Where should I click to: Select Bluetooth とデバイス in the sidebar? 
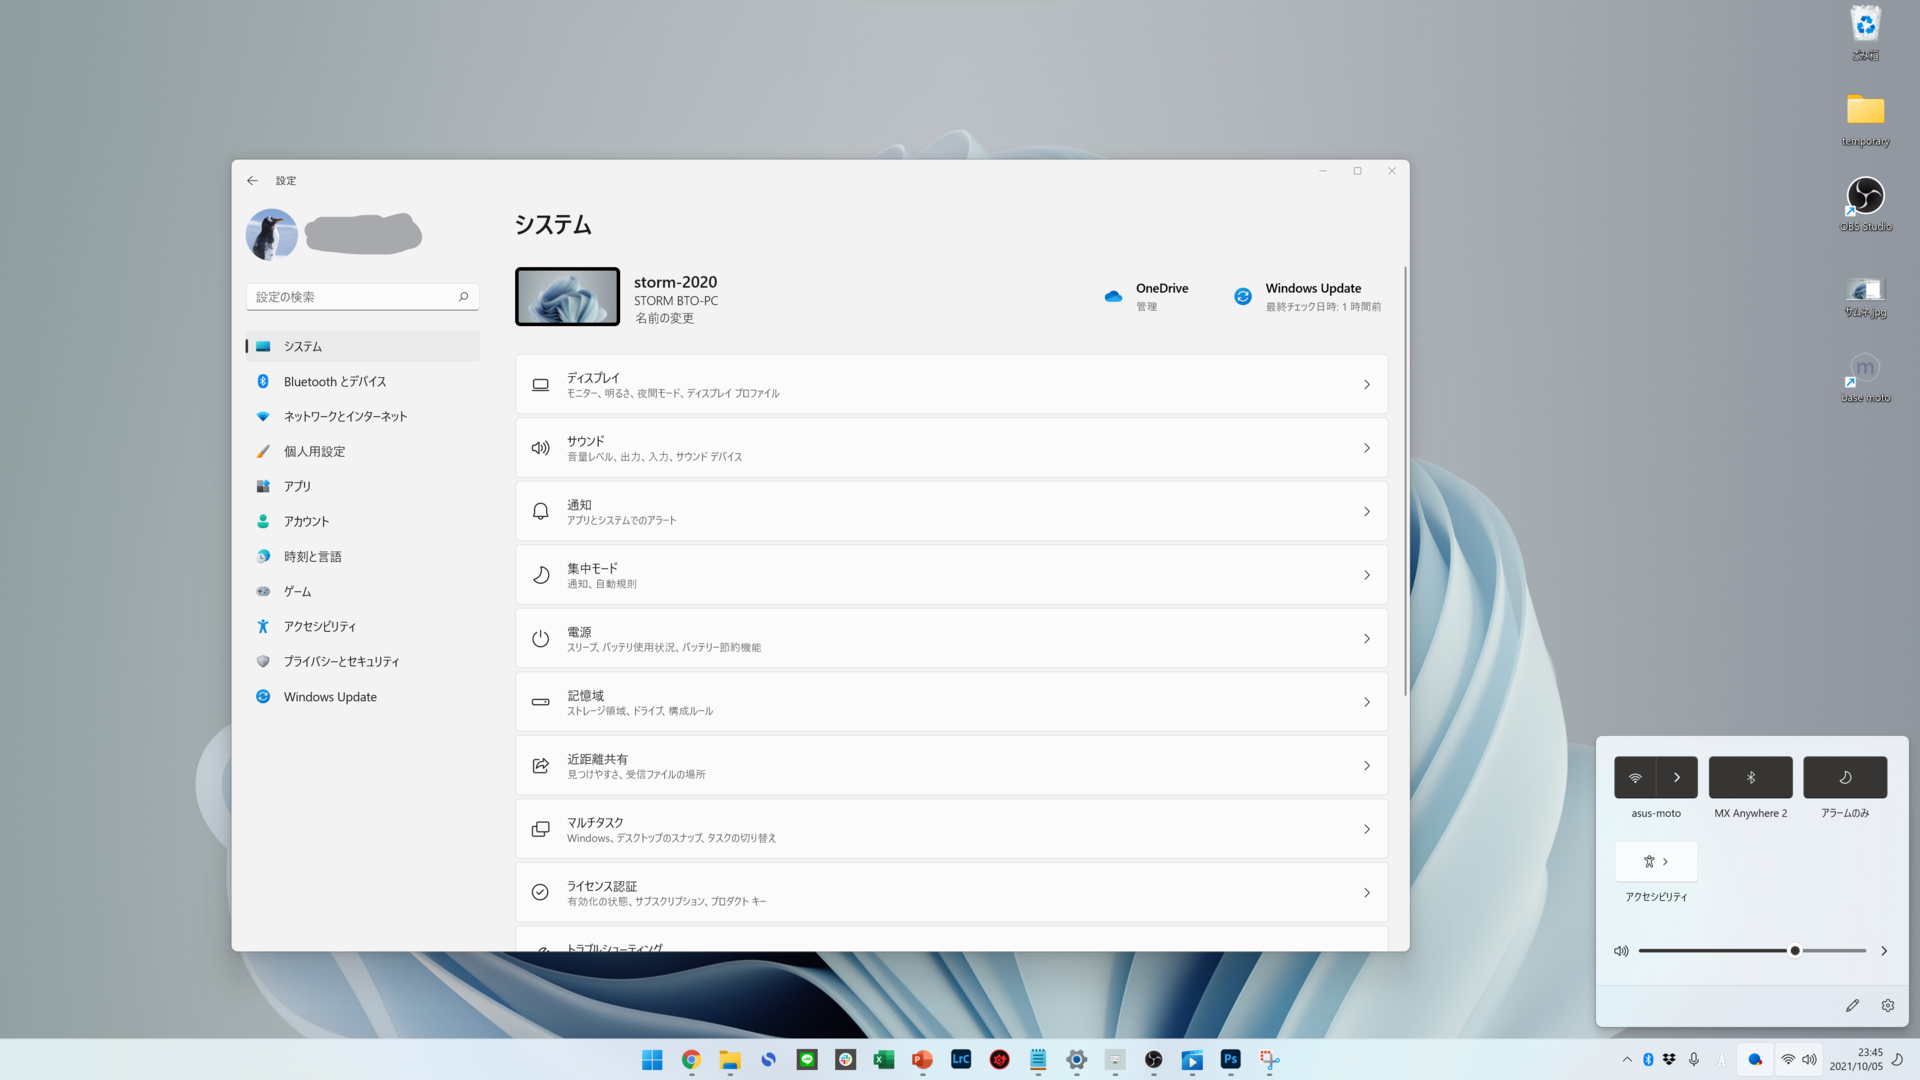[362, 381]
